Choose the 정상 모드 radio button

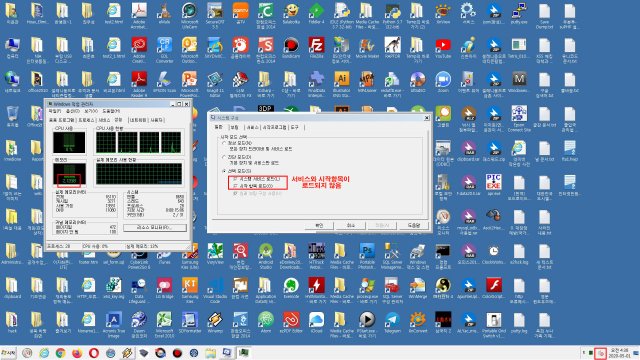[x=224, y=143]
